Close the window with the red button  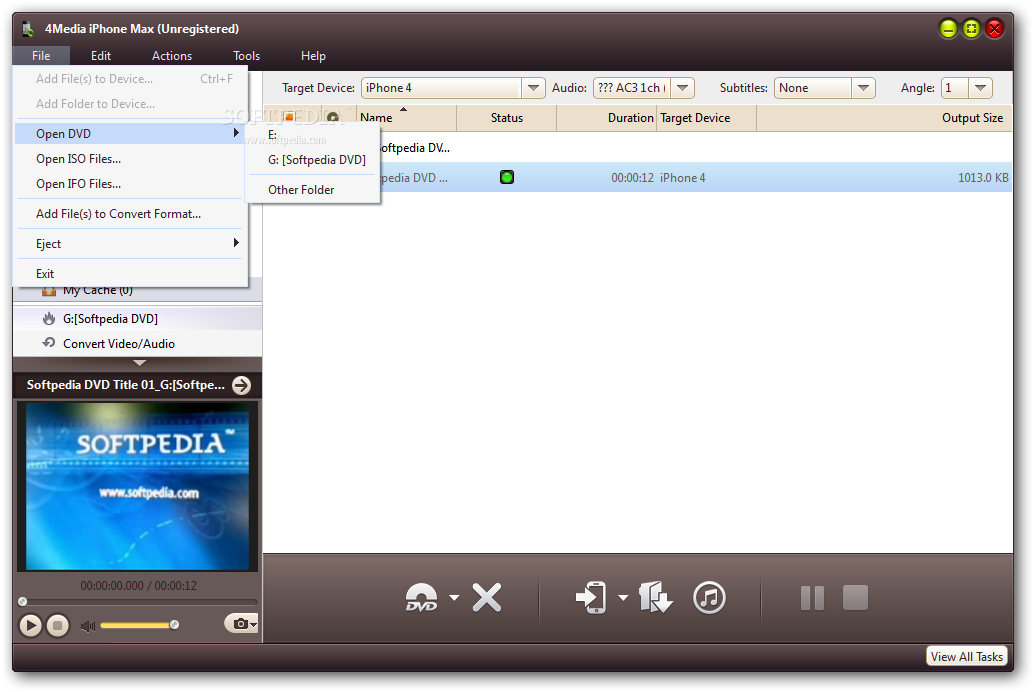click(994, 28)
